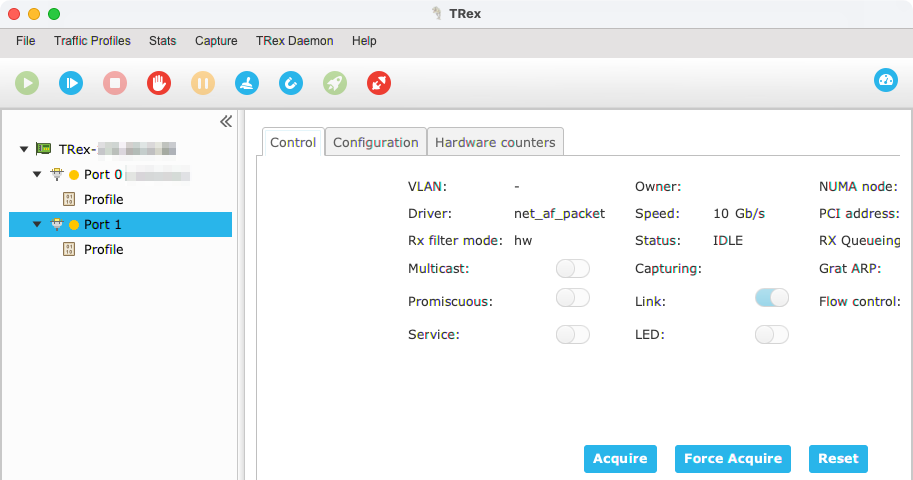The width and height of the screenshot is (913, 480).
Task: Turn off the Link switch
Action: point(772,298)
